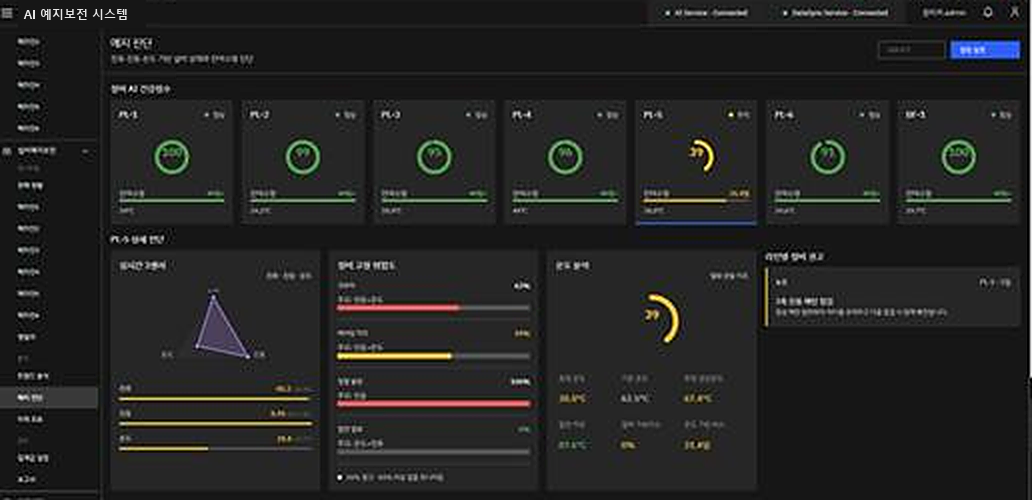Viewport: 1032px width, 500px height.
Task: Click the yellow health bar on PL-5 card
Action: click(696, 201)
